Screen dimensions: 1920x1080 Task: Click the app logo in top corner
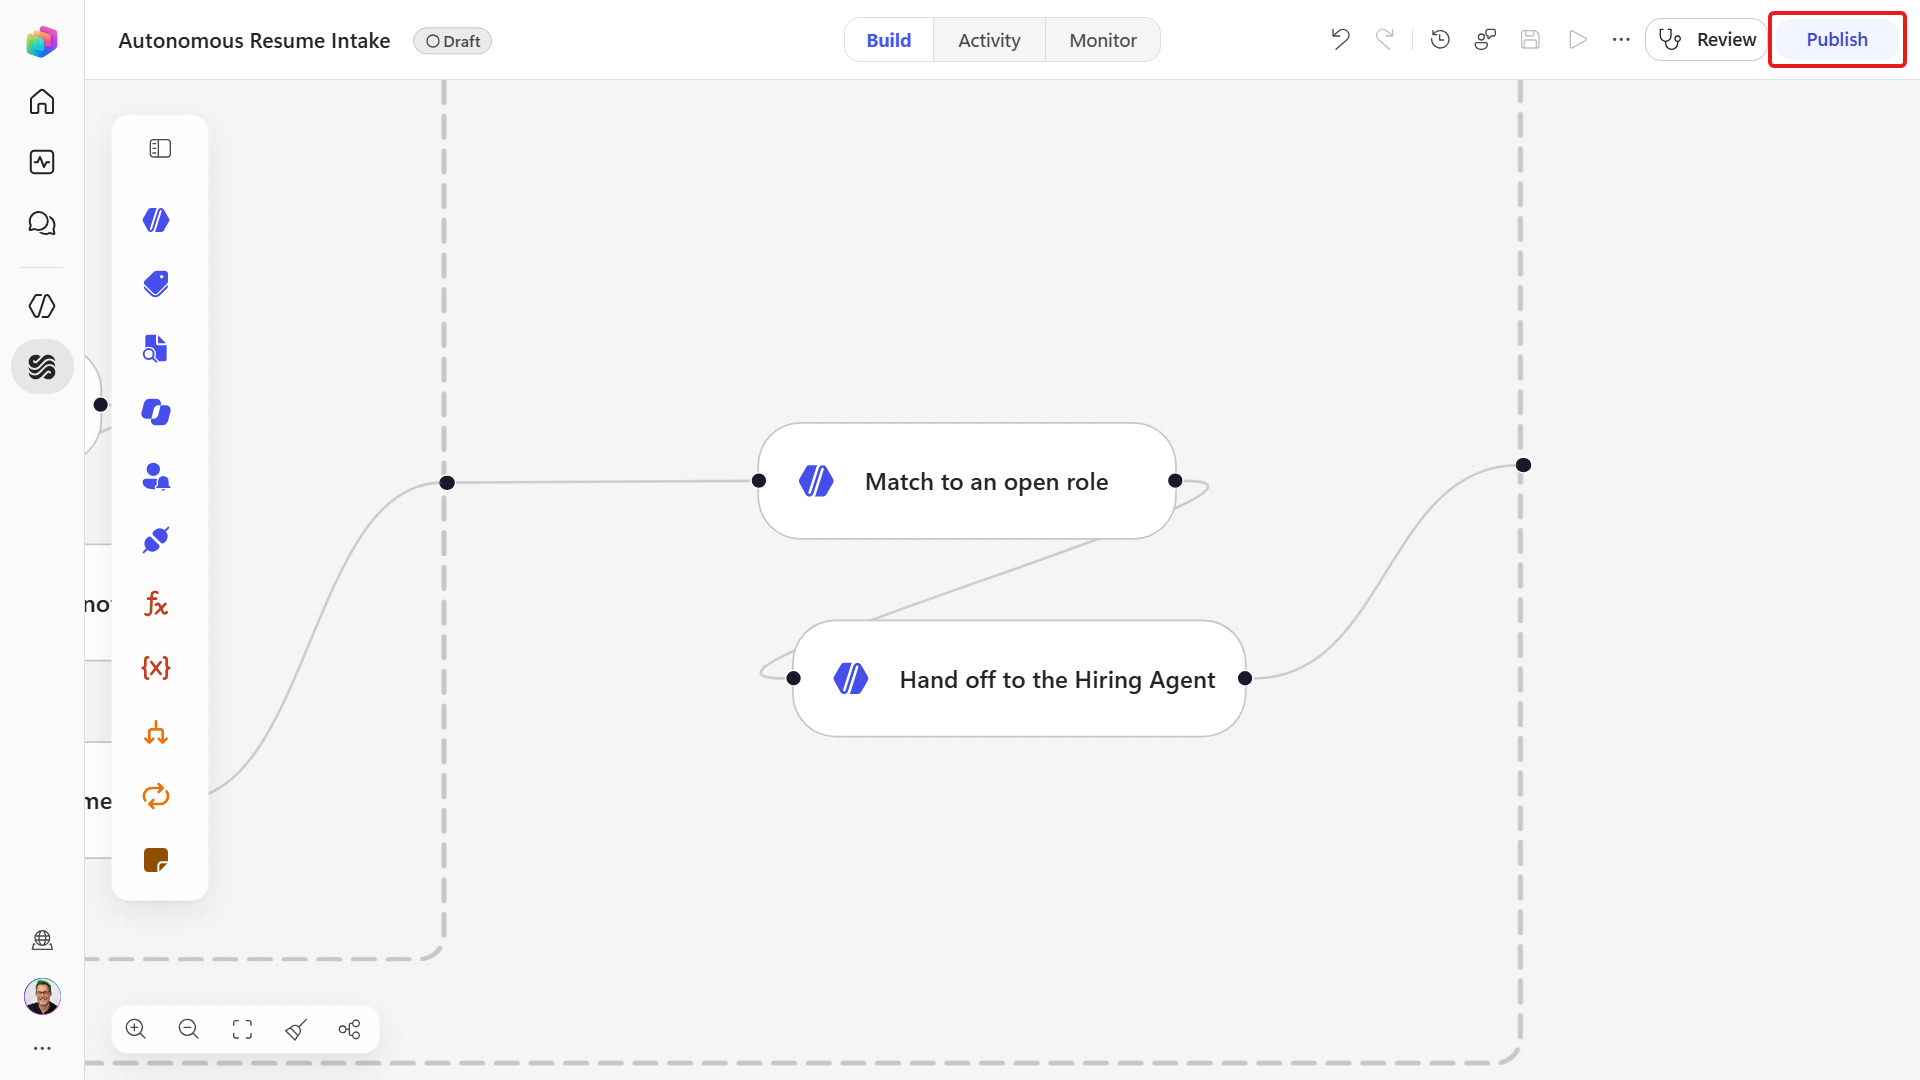(42, 41)
